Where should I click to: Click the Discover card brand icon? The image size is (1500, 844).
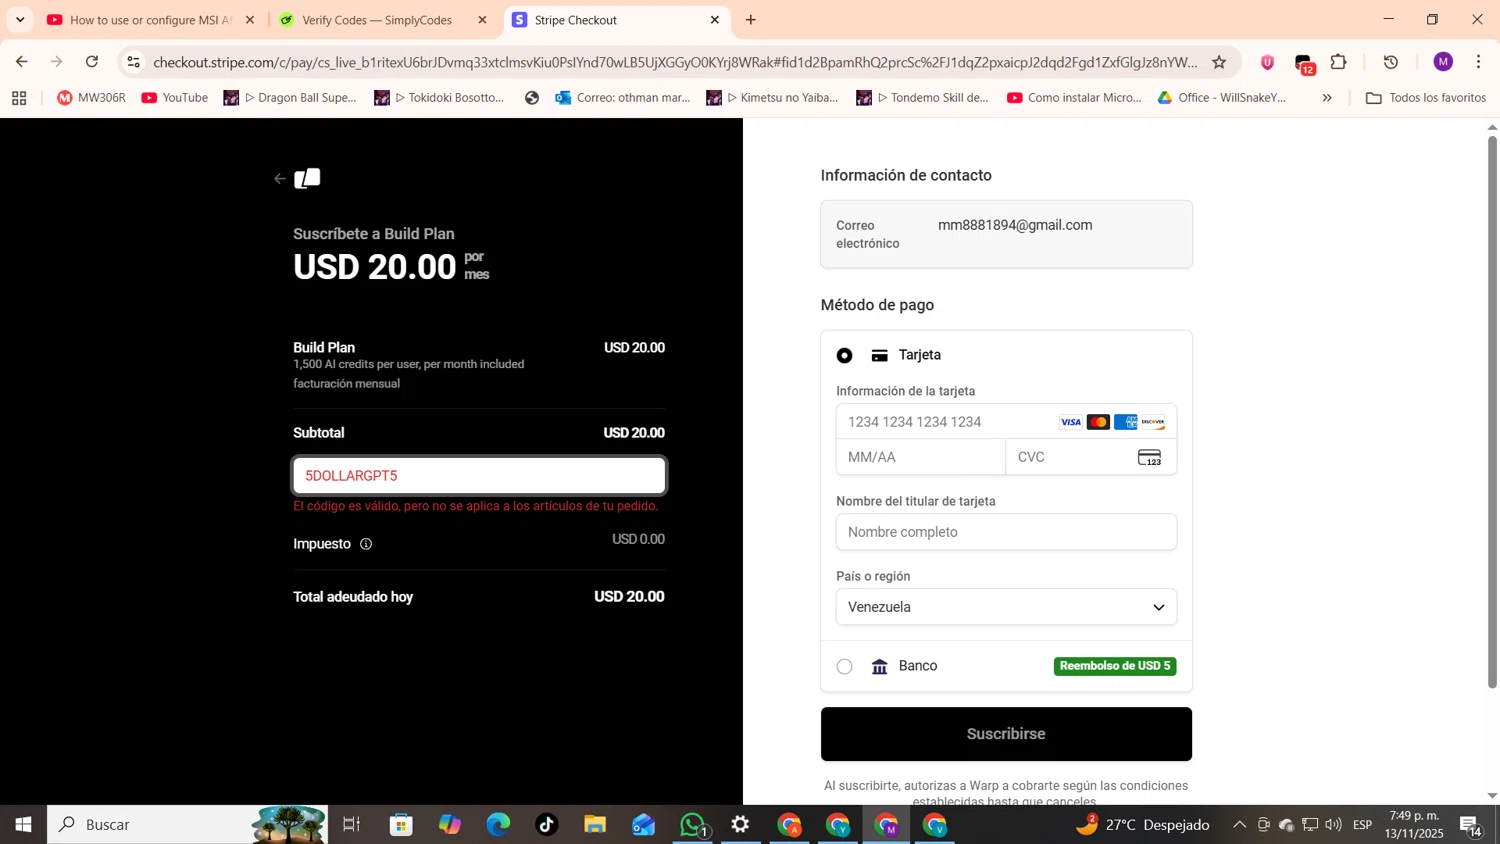coord(1153,422)
